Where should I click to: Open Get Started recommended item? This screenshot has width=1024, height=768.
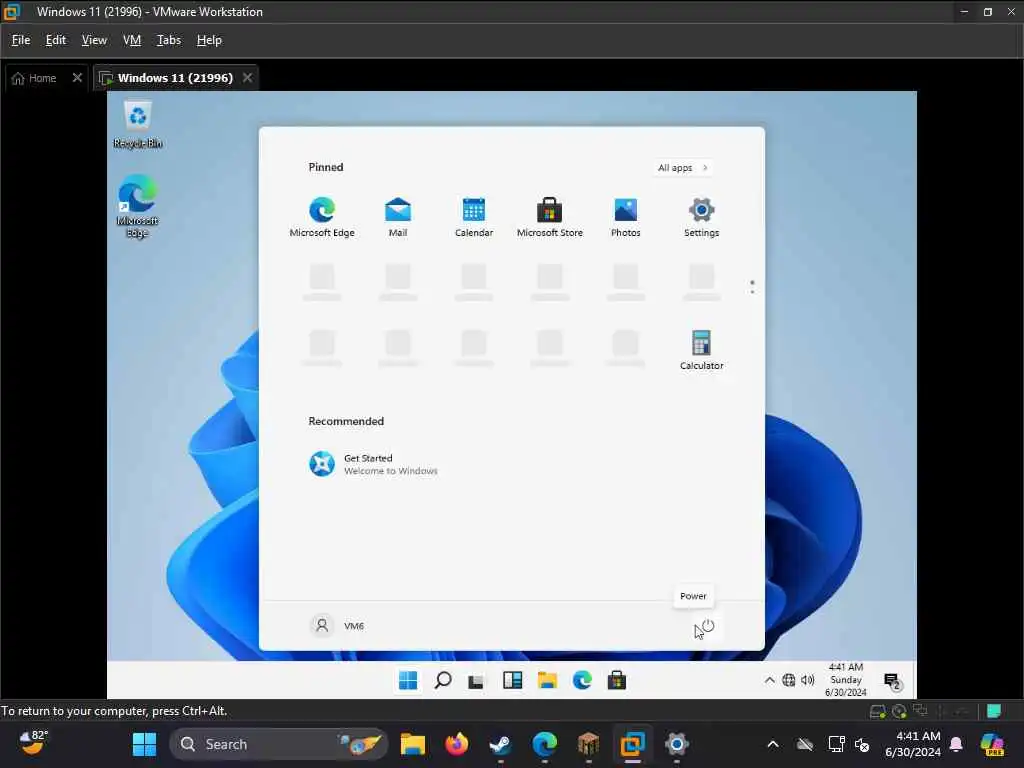[374, 464]
